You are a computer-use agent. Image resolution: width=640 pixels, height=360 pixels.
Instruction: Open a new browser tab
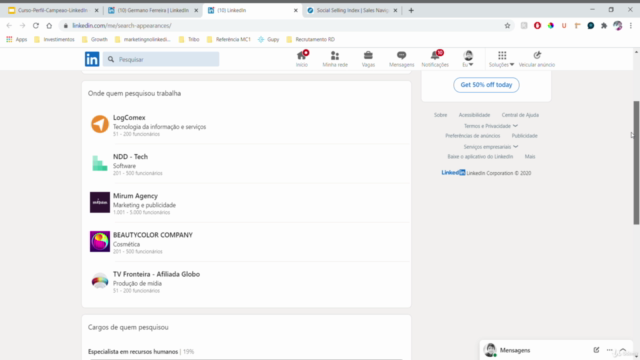tap(411, 10)
